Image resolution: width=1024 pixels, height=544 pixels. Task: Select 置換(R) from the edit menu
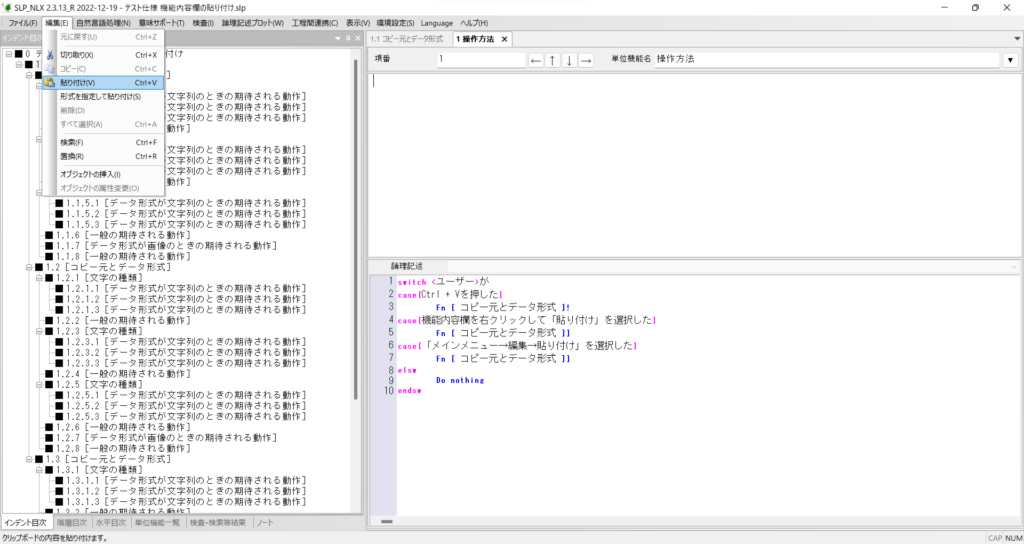point(103,156)
